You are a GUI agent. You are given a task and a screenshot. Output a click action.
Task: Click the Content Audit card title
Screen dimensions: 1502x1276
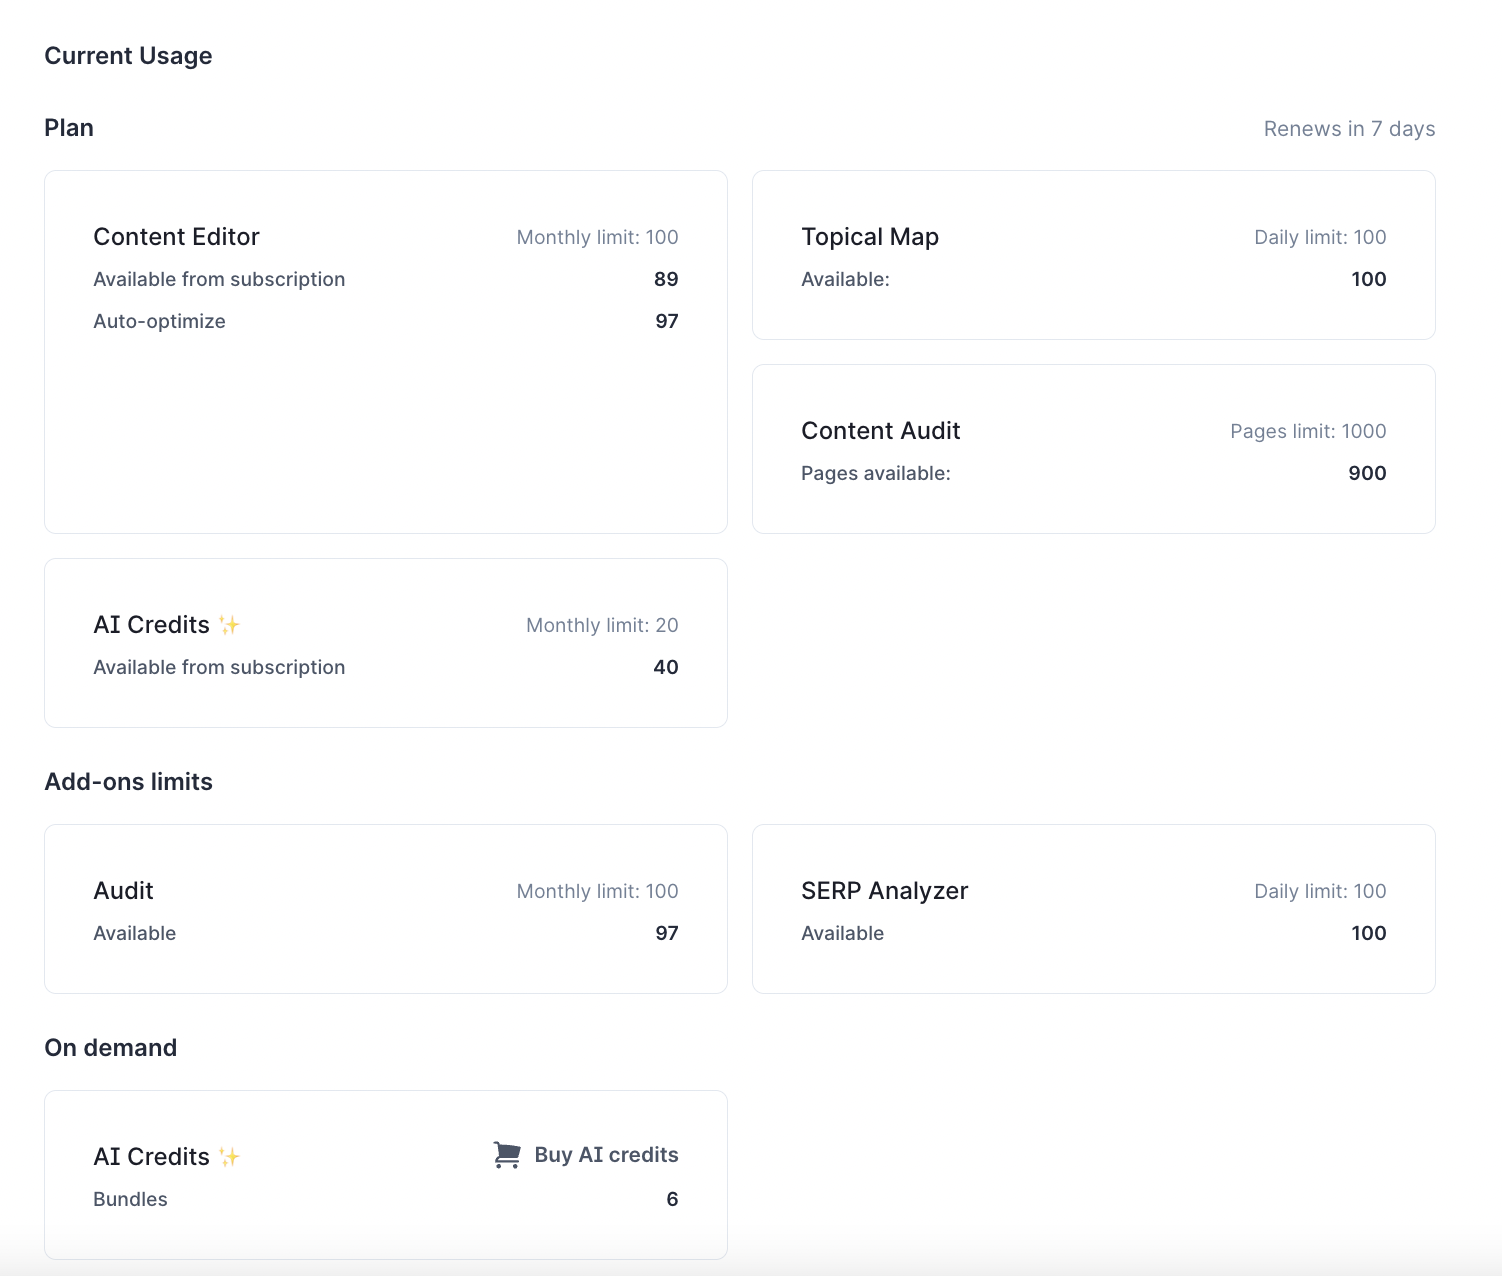pyautogui.click(x=880, y=431)
